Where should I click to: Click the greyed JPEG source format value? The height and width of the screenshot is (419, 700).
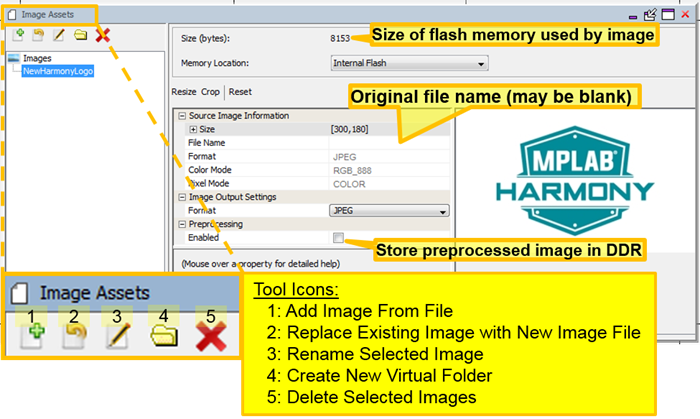point(345,157)
